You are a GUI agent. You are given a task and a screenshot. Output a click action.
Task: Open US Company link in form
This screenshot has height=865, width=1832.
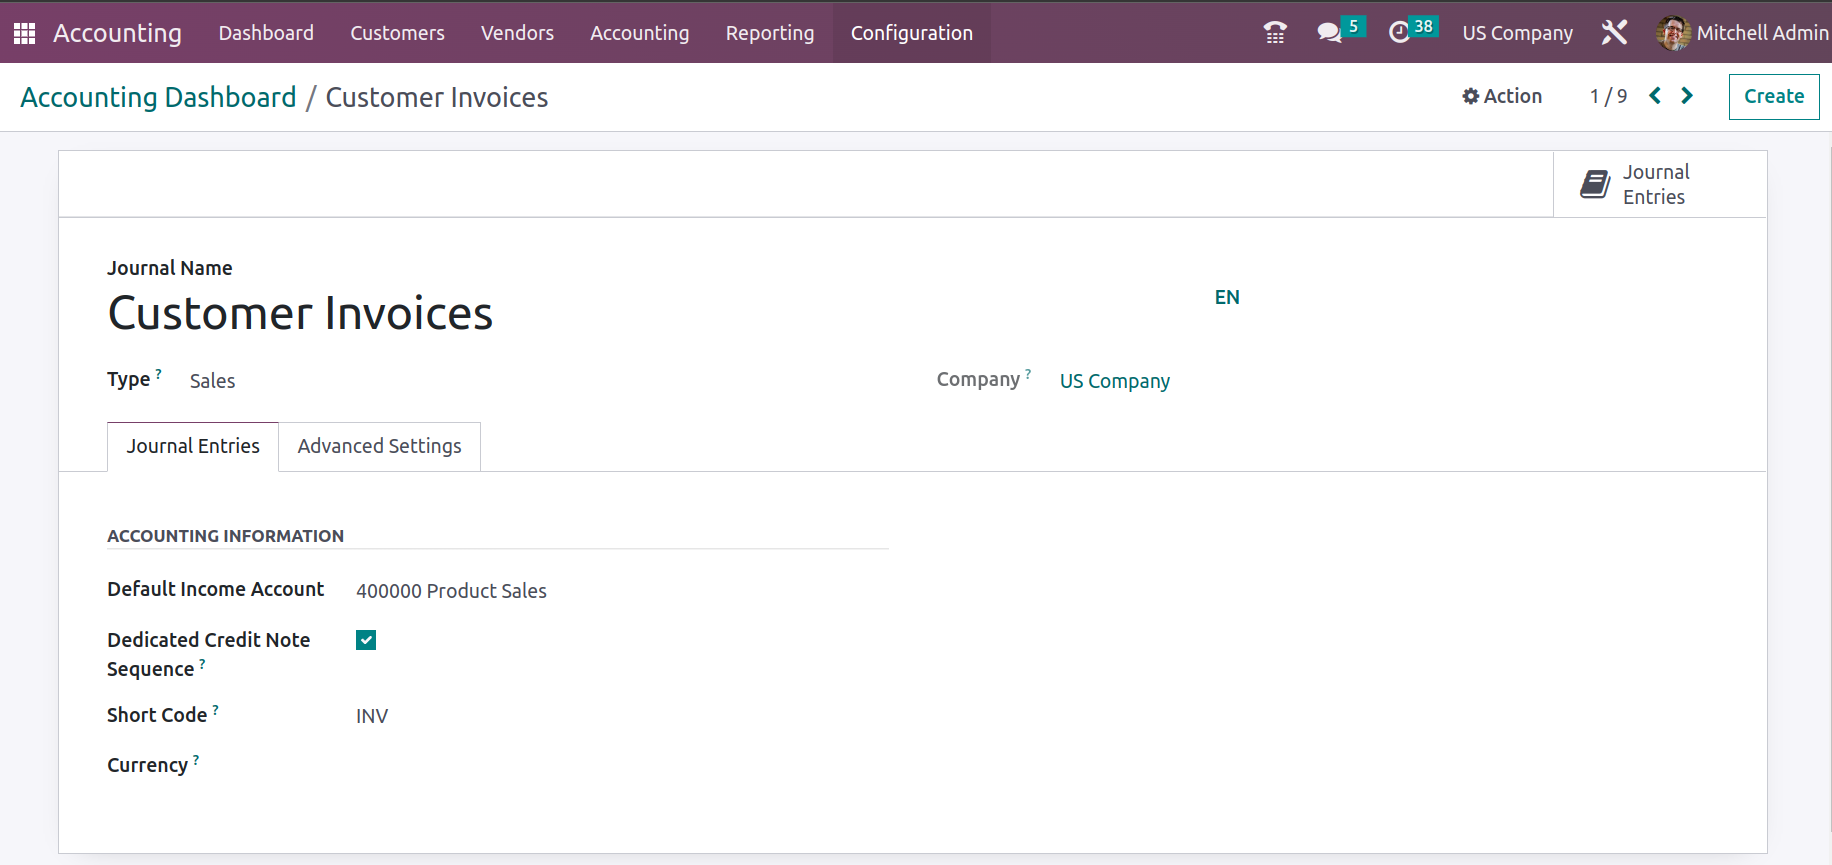pos(1115,381)
